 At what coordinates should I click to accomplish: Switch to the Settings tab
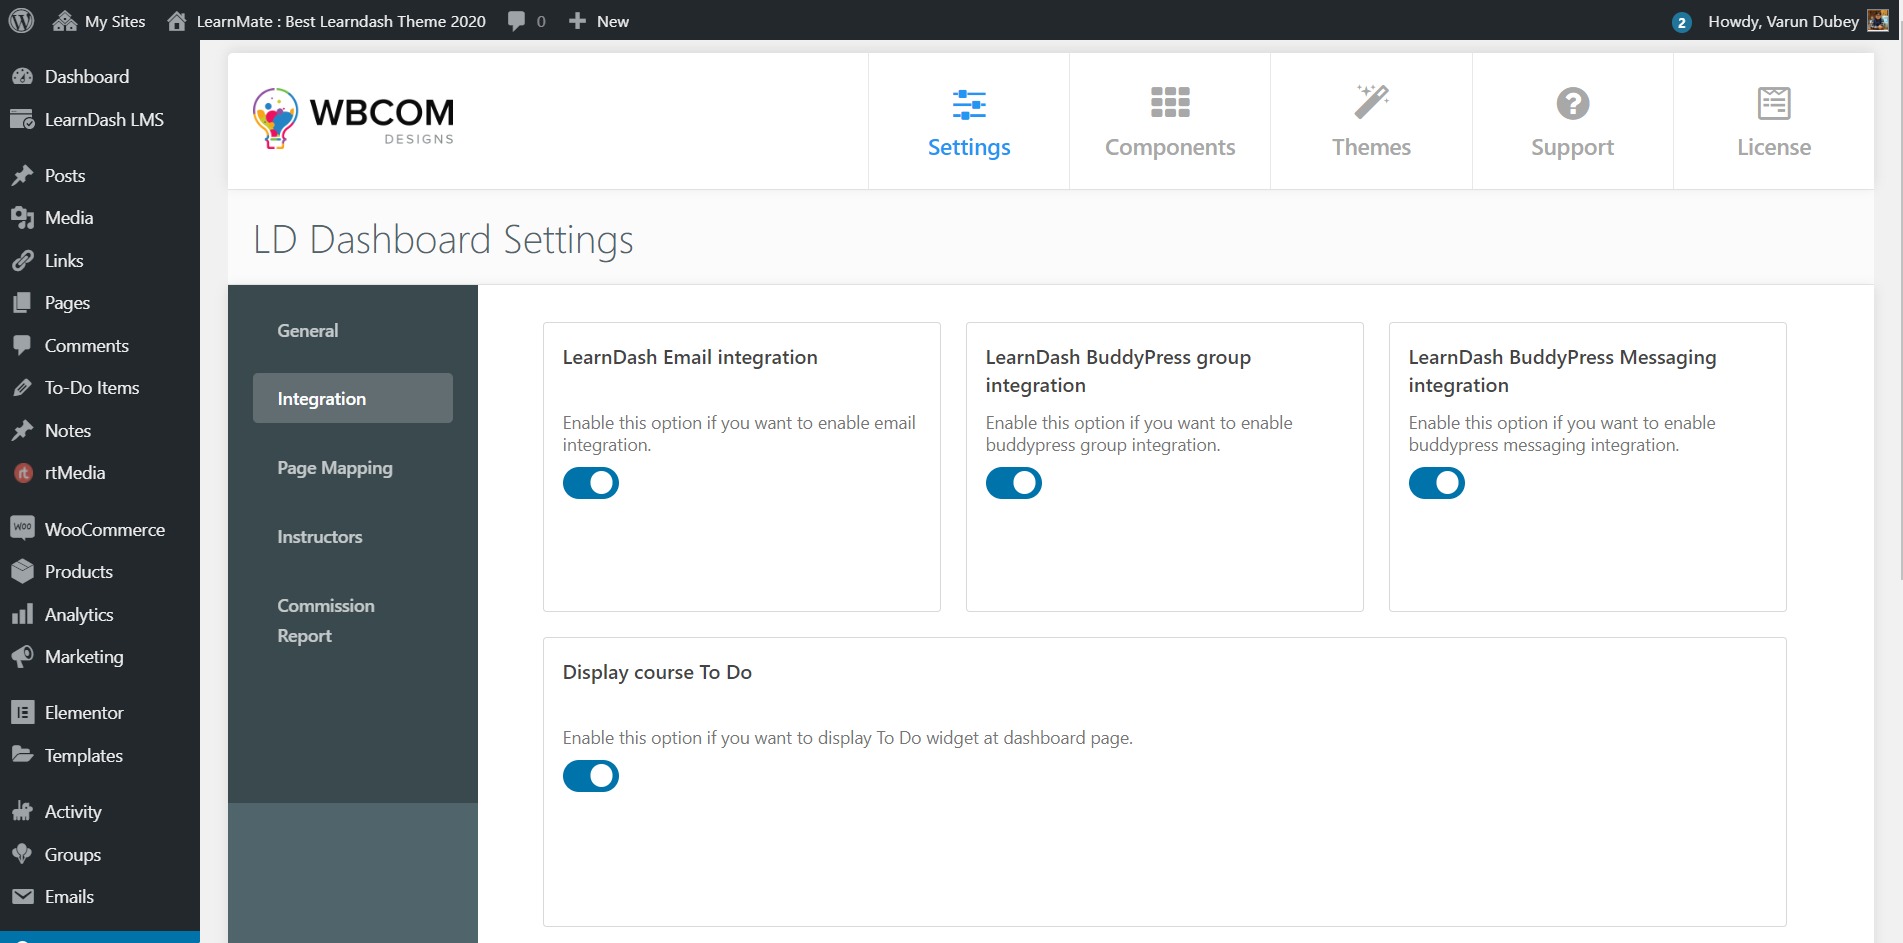pos(969,122)
